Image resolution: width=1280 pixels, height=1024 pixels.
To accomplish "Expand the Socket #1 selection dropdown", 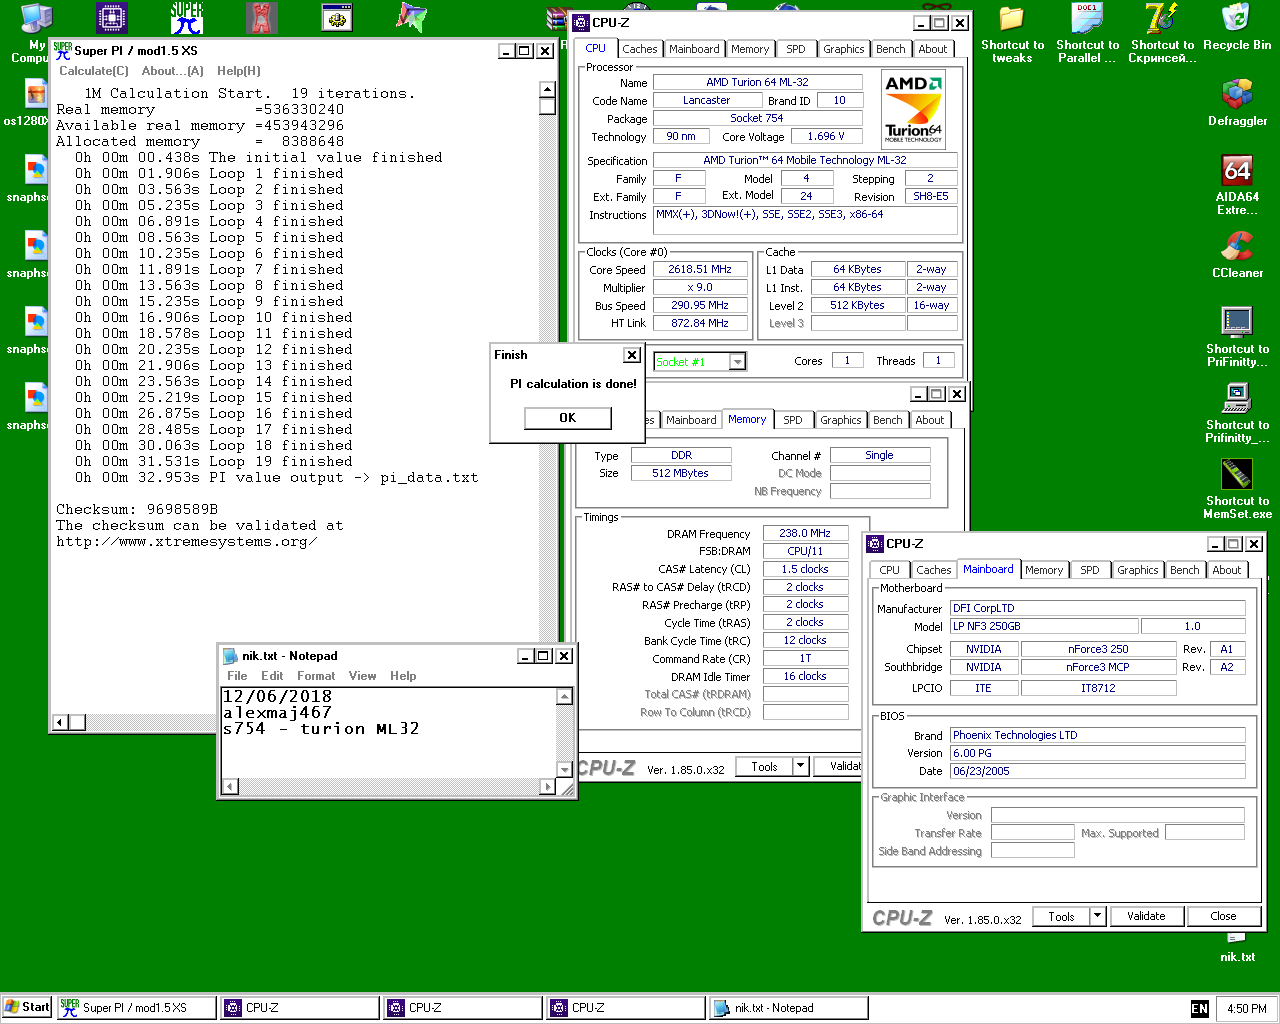I will pos(738,362).
